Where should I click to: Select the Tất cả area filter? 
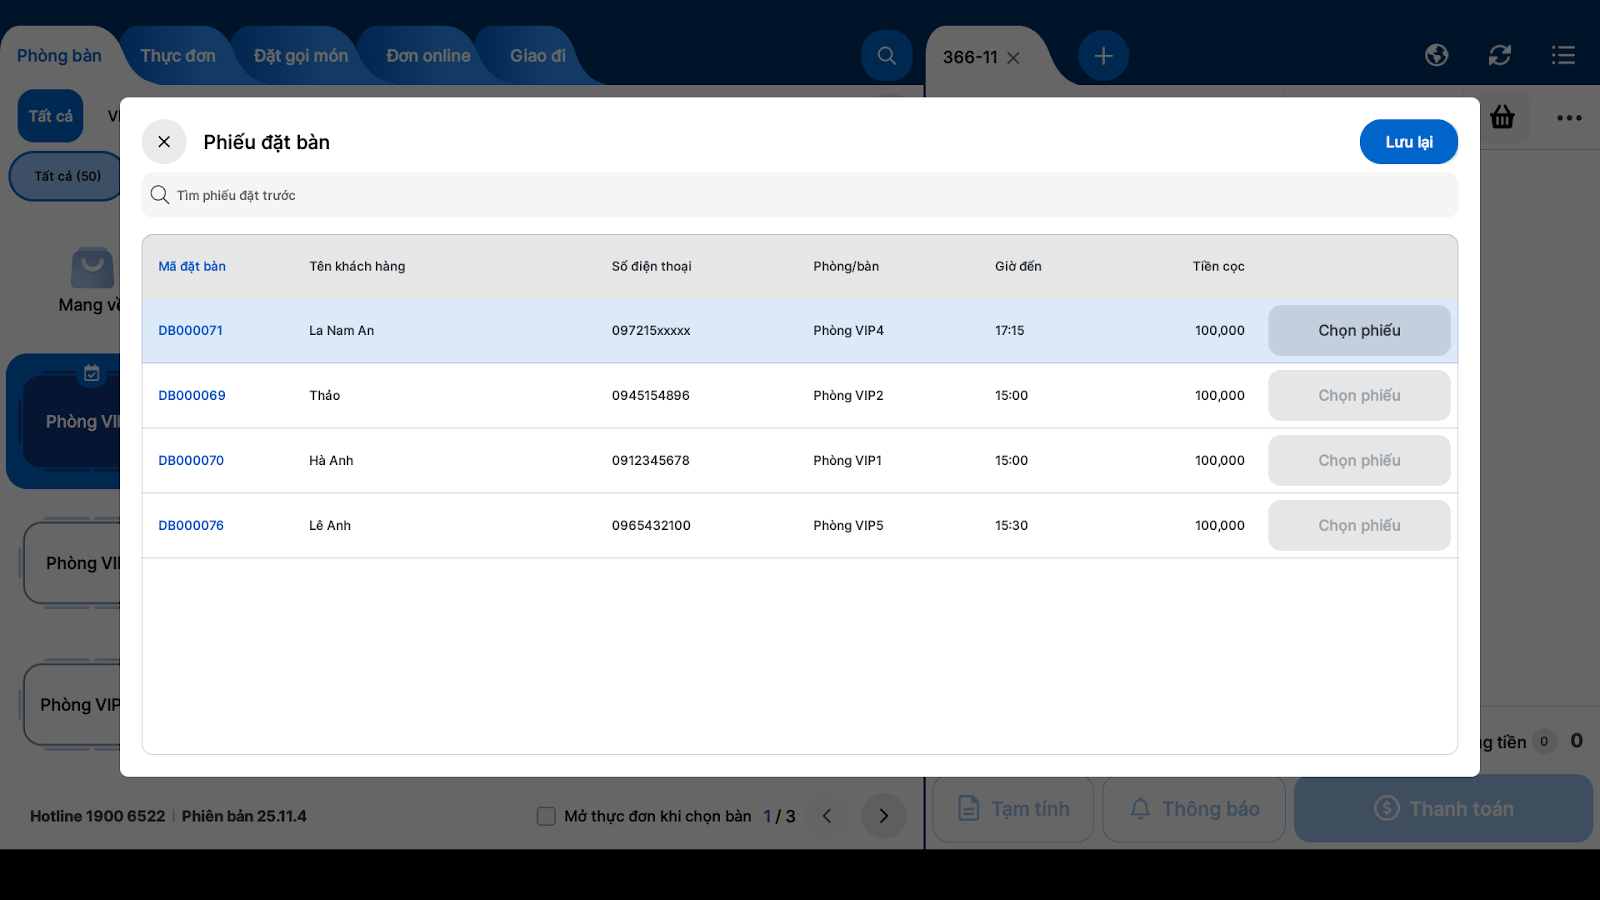pos(51,116)
